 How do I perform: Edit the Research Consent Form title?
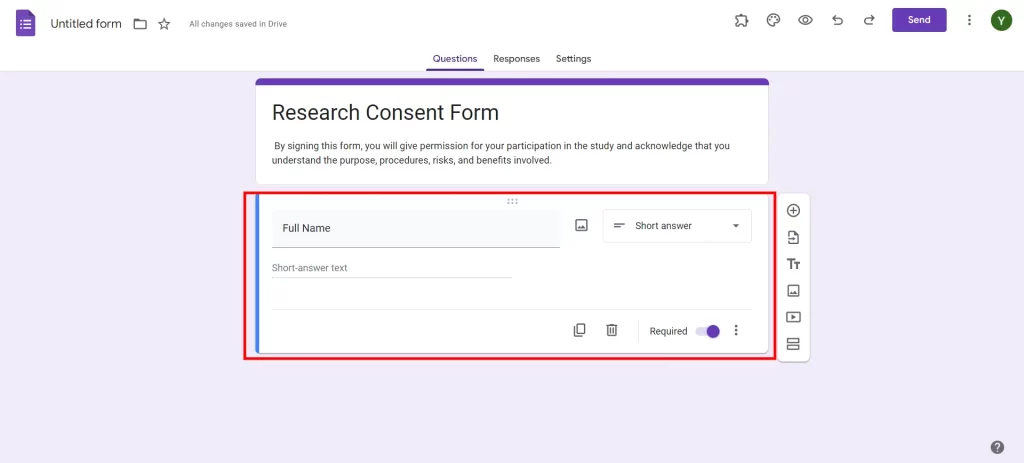(x=385, y=112)
